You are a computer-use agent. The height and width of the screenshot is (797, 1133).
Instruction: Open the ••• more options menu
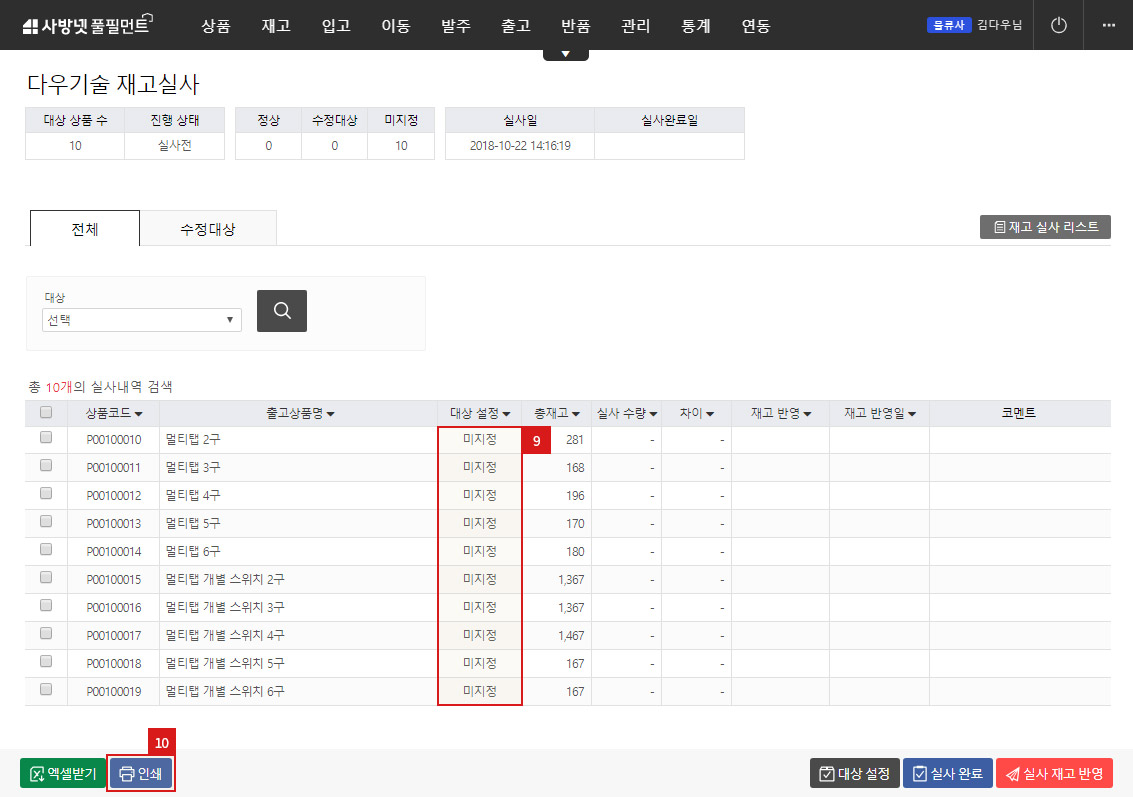(x=1108, y=25)
